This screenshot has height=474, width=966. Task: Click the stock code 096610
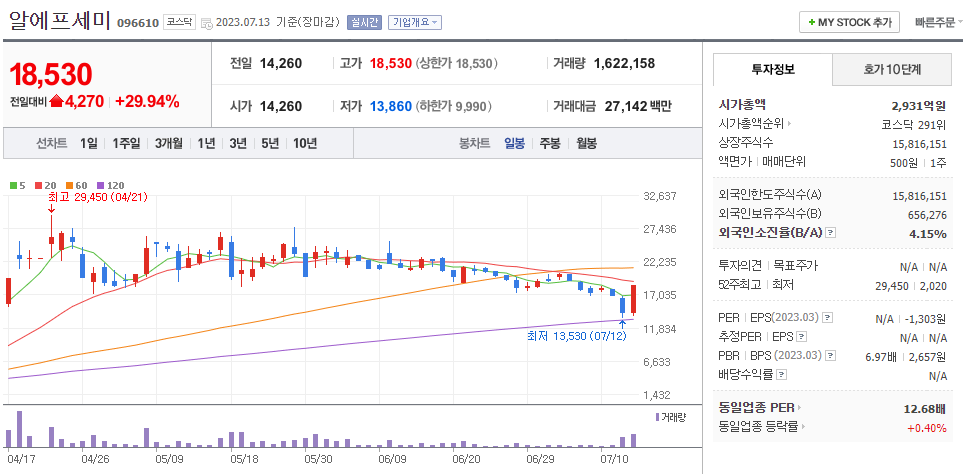pyautogui.click(x=137, y=23)
